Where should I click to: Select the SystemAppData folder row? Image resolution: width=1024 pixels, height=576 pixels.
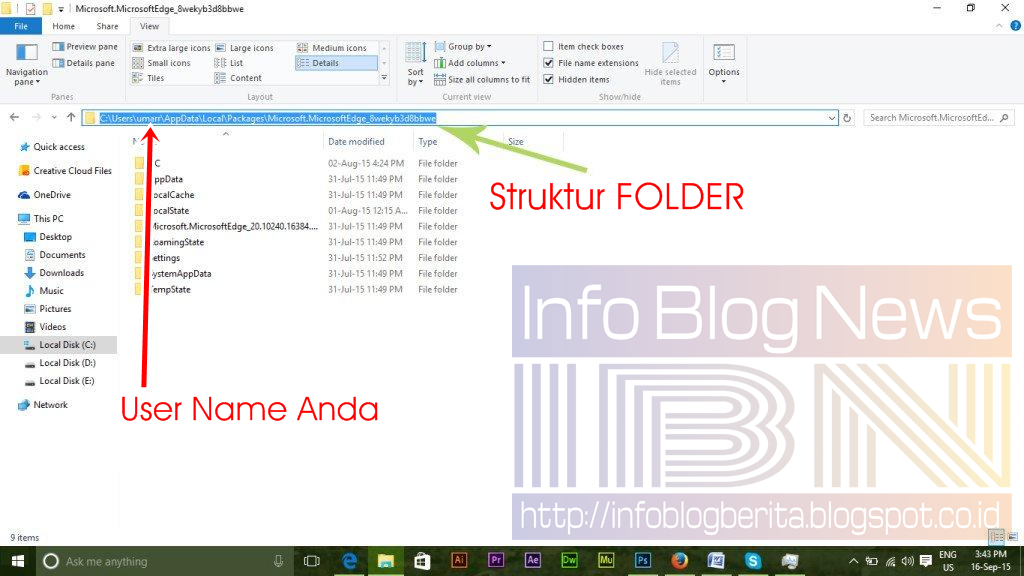(297, 274)
